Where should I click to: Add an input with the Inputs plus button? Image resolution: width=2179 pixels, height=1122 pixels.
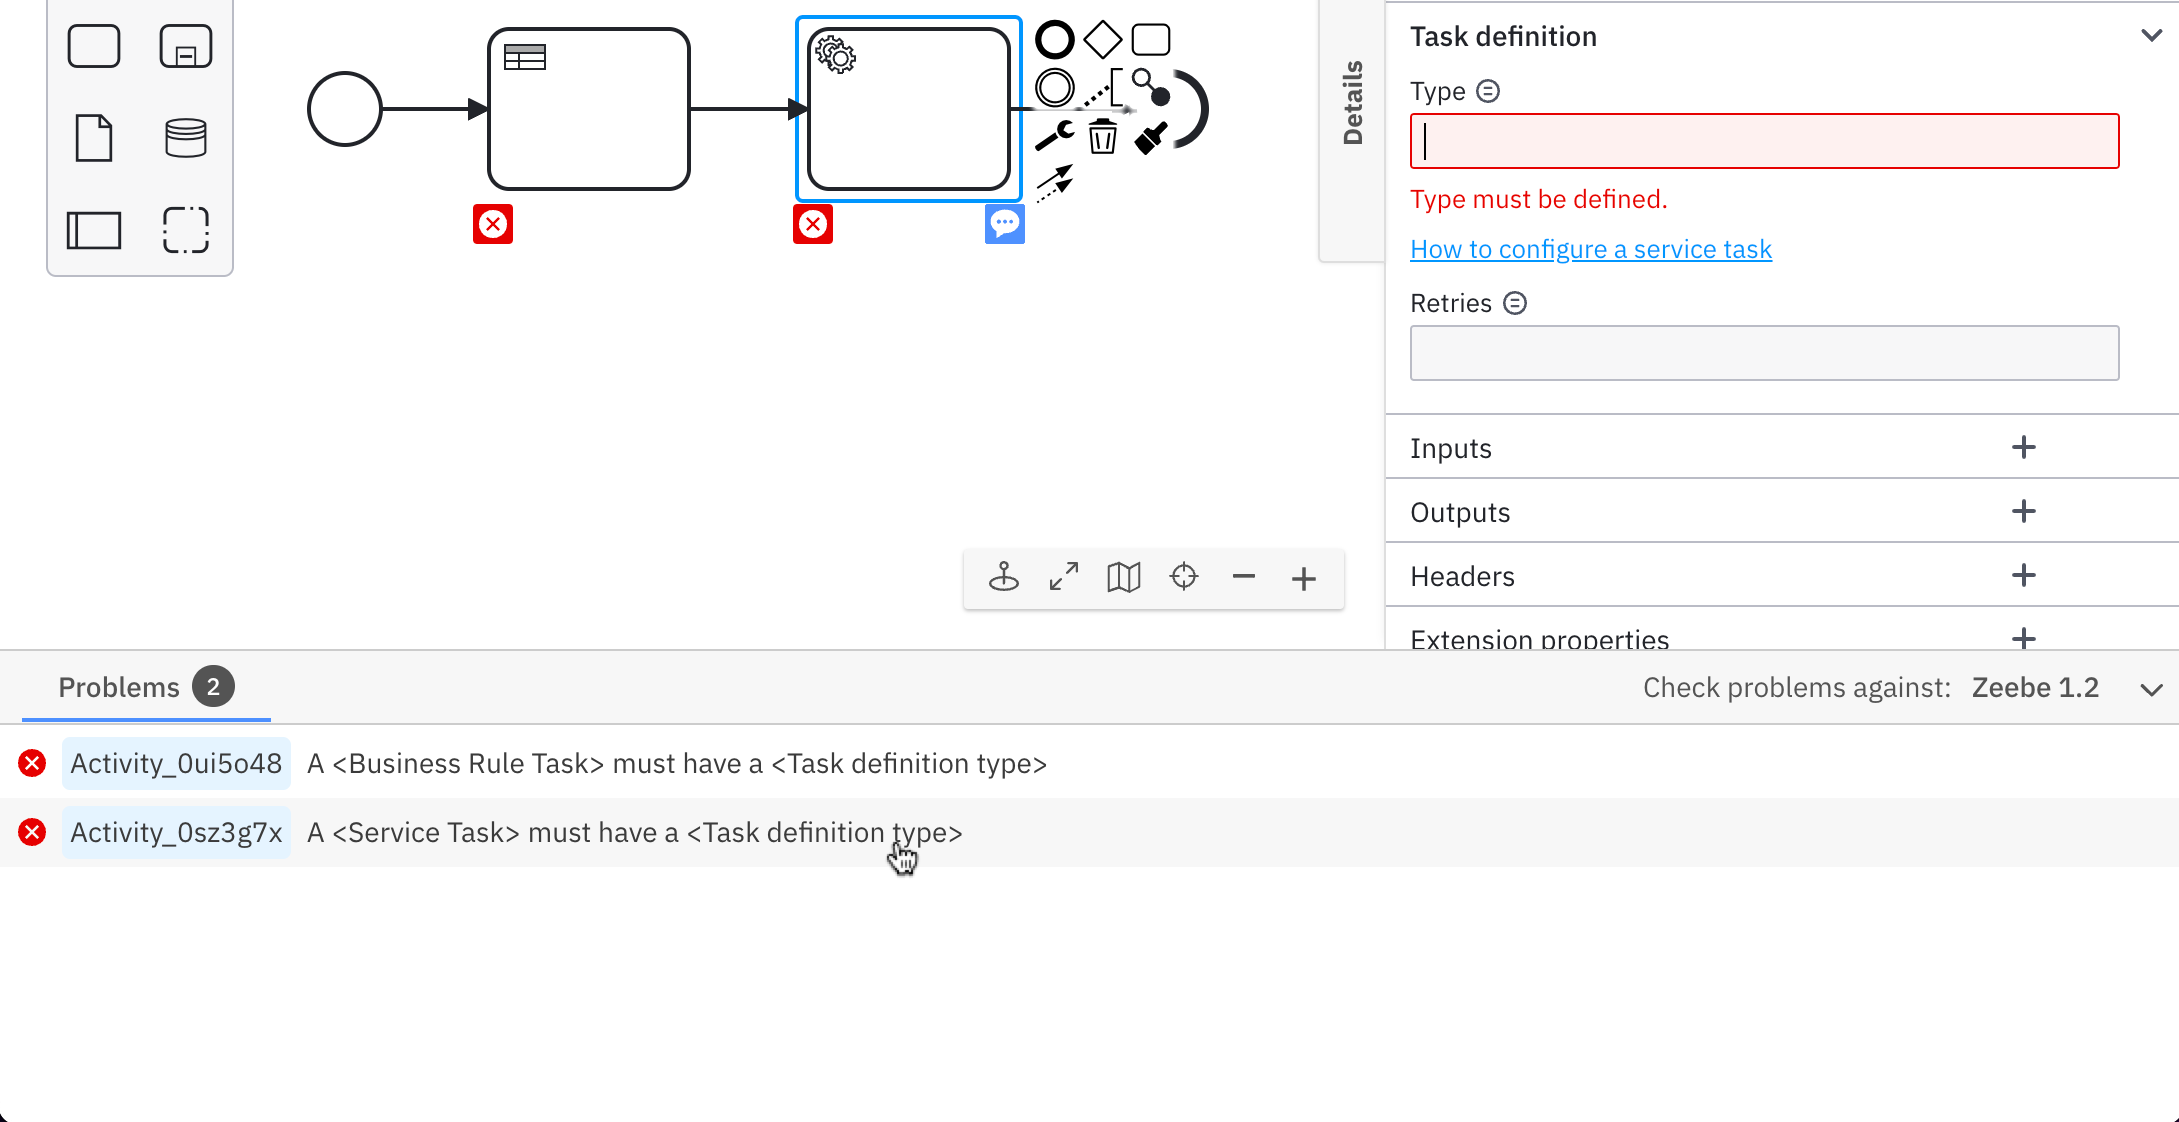(2023, 447)
